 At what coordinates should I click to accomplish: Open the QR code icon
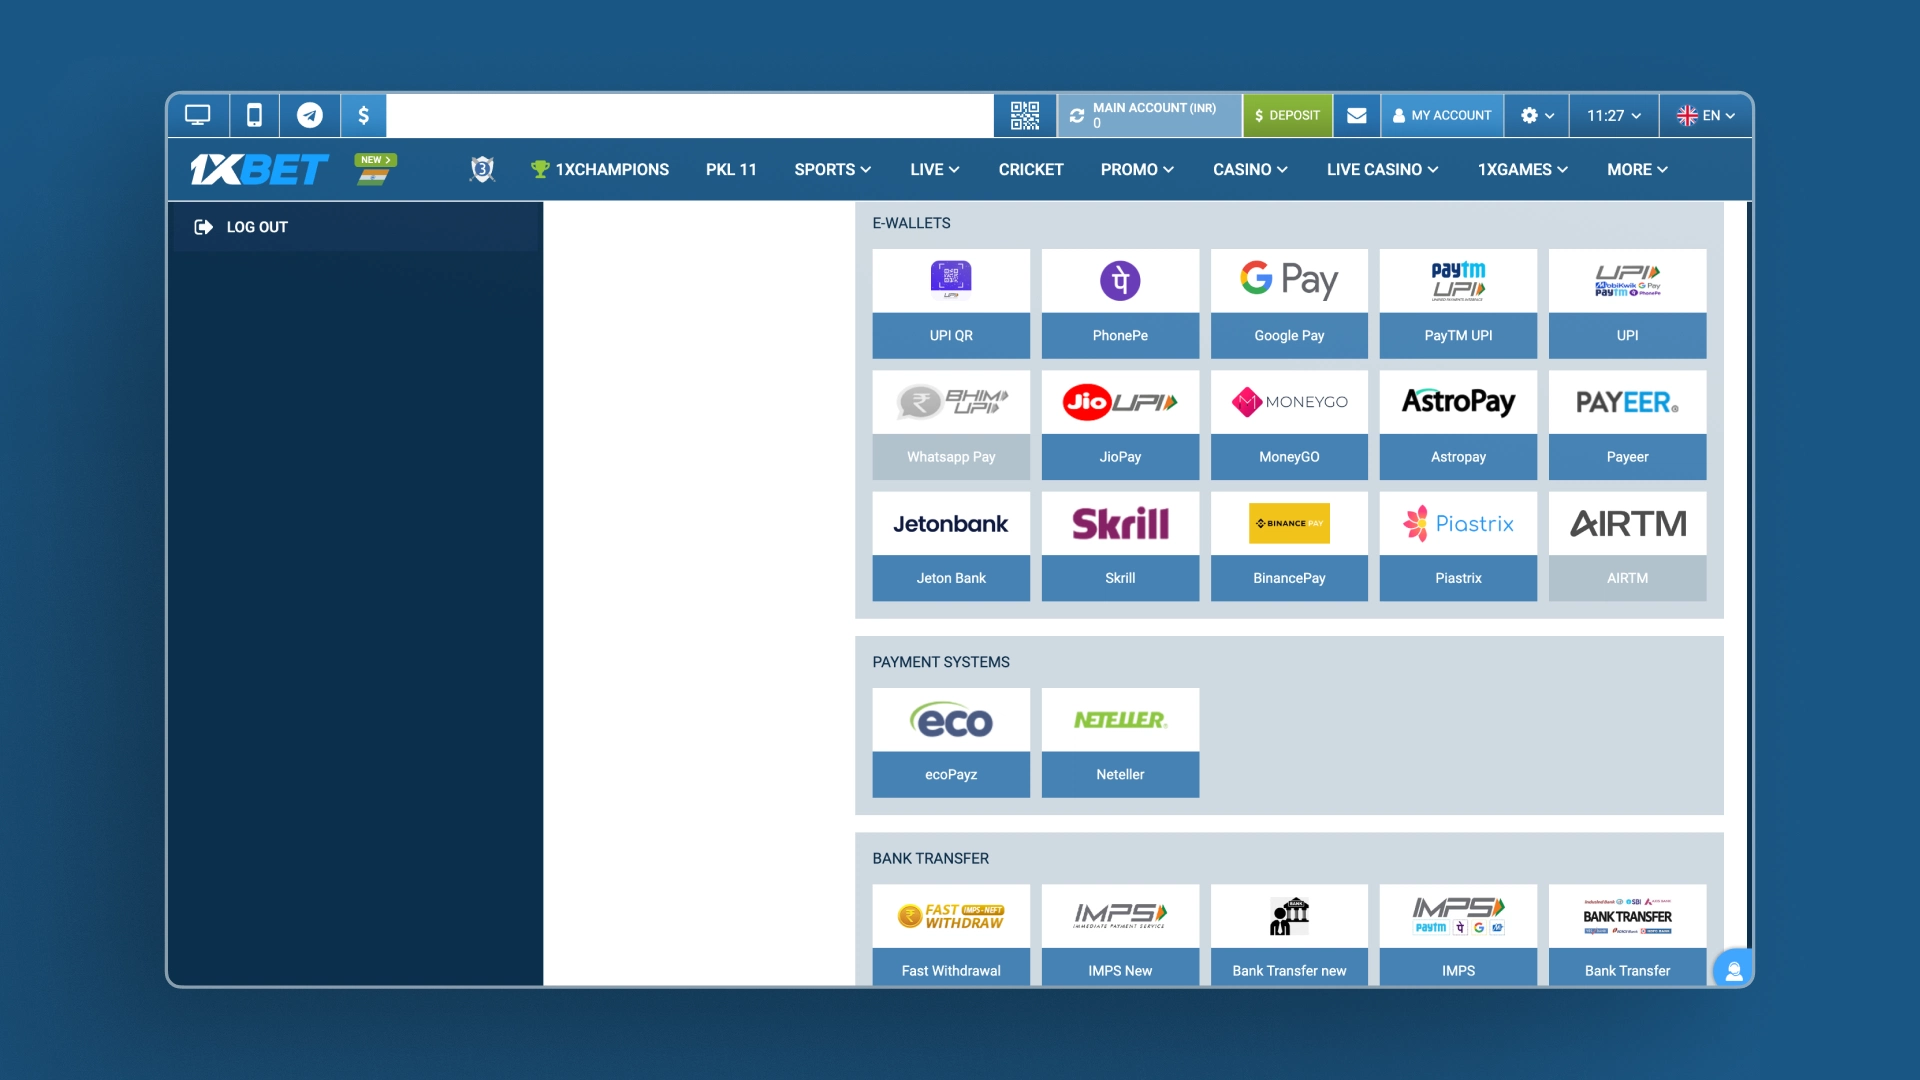pos(1025,116)
